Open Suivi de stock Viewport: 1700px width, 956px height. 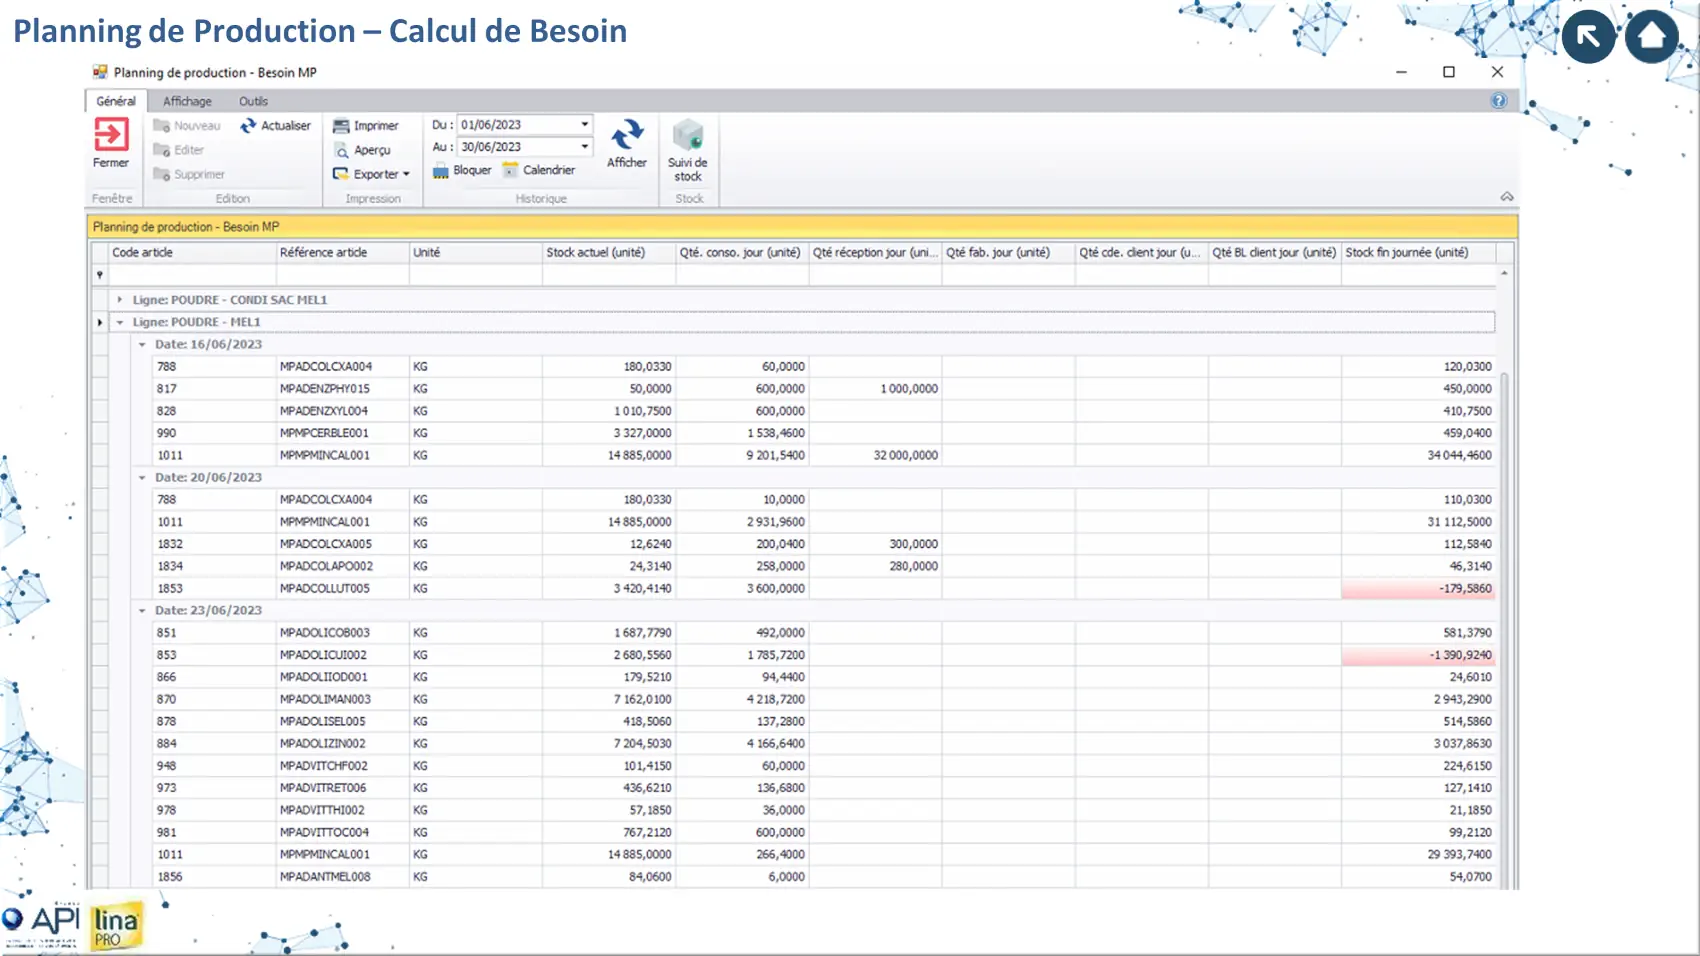(x=688, y=137)
